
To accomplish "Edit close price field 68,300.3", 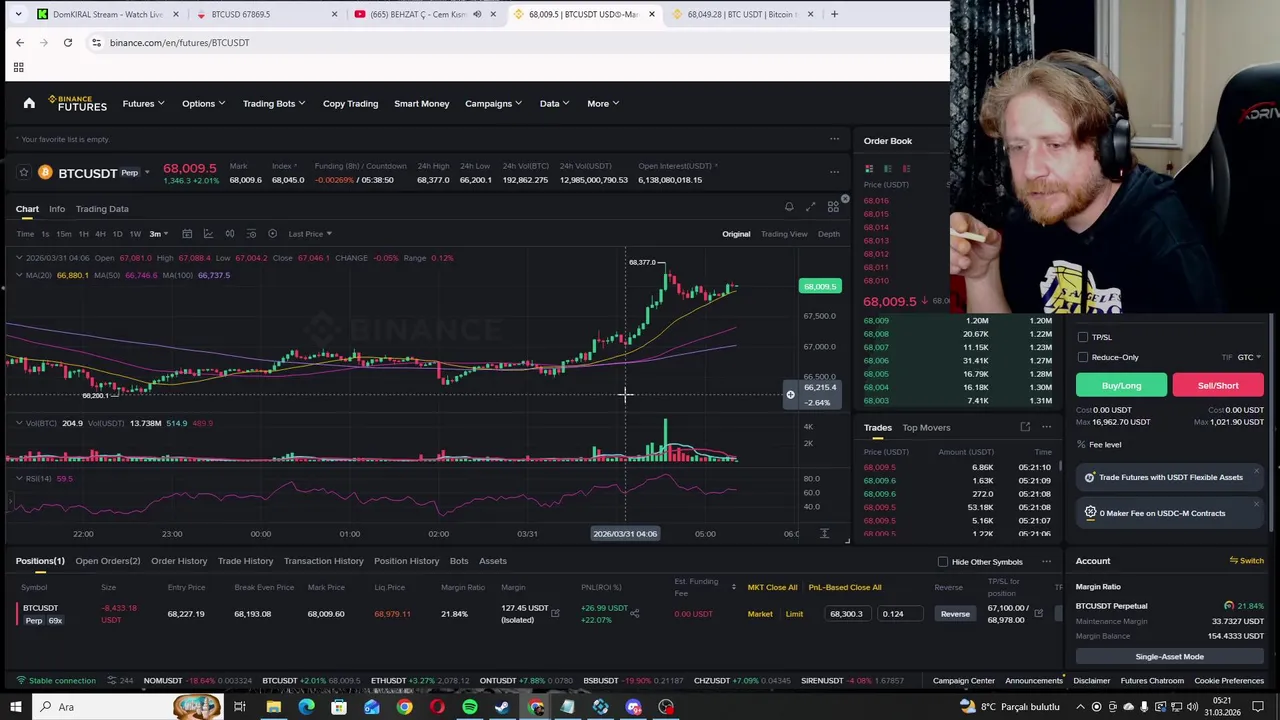I will coord(850,614).
